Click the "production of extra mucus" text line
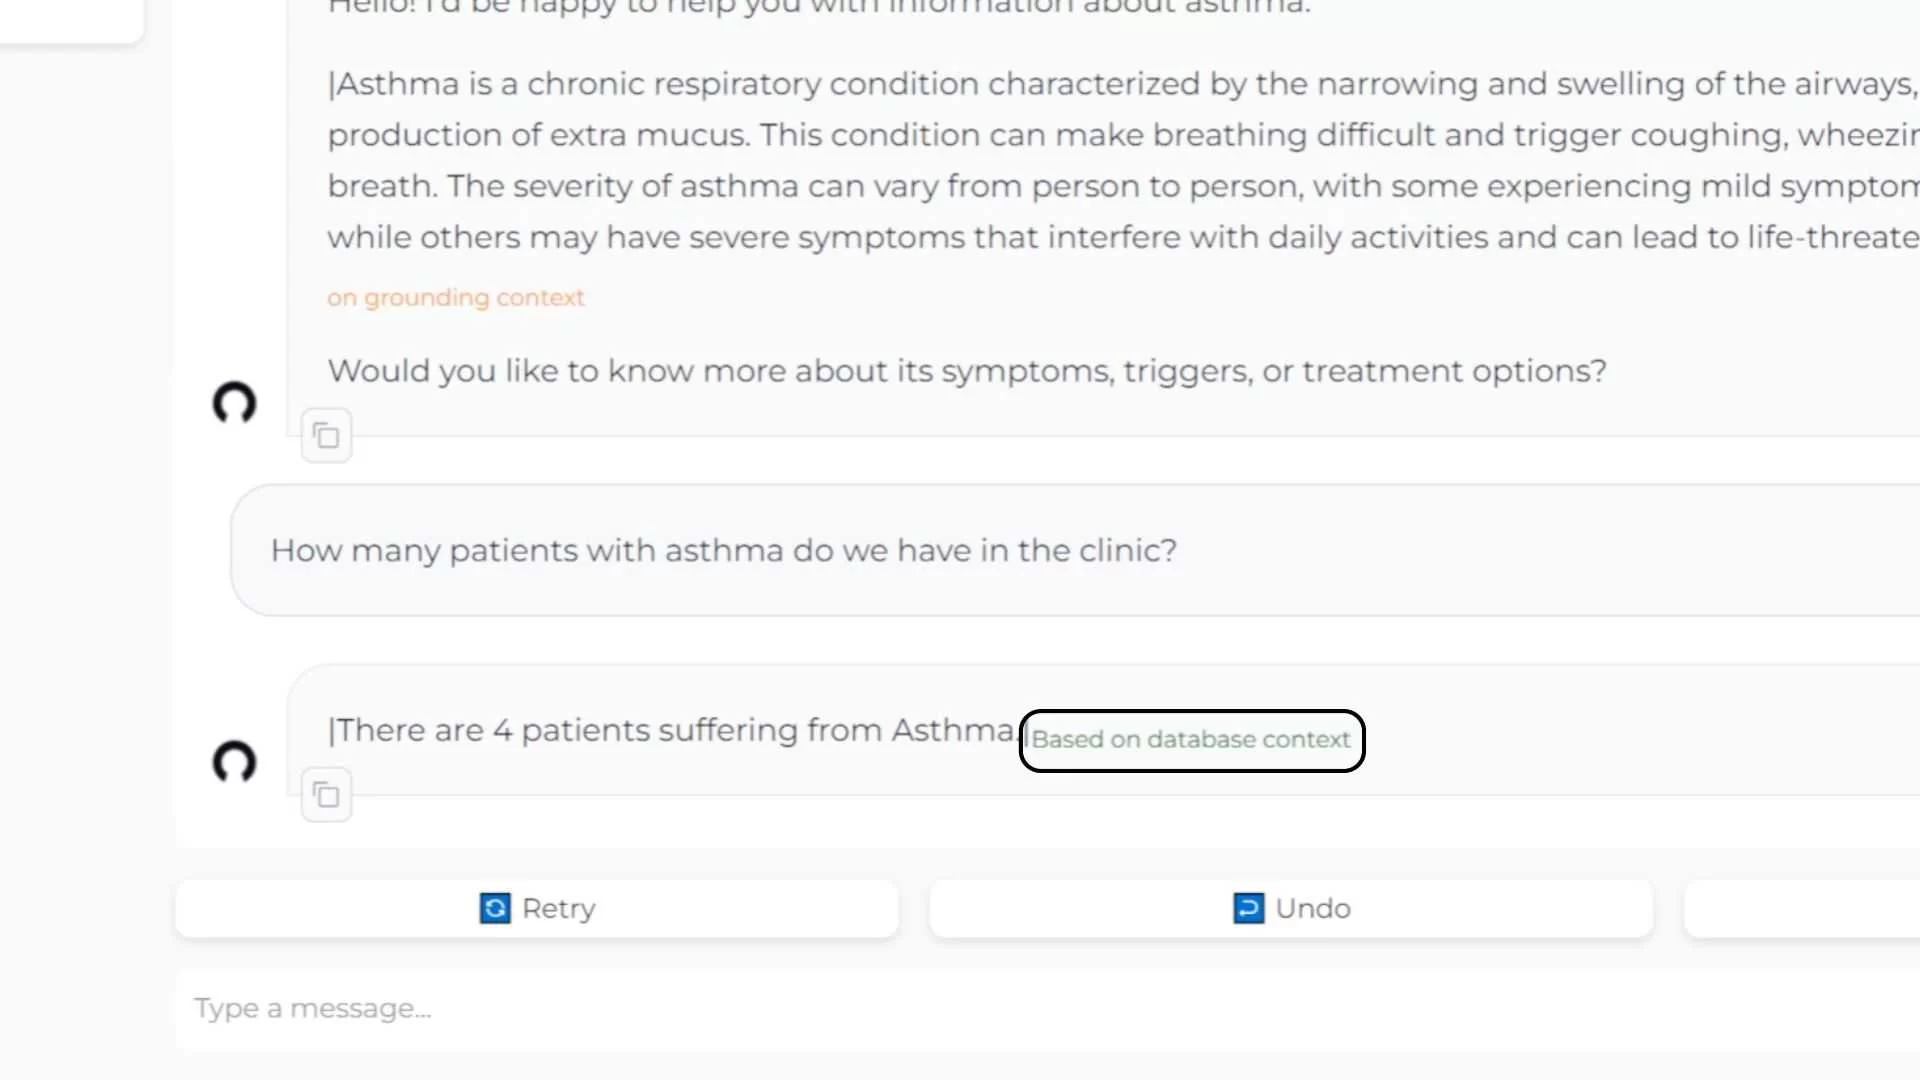This screenshot has width=1920, height=1080. click(1120, 135)
